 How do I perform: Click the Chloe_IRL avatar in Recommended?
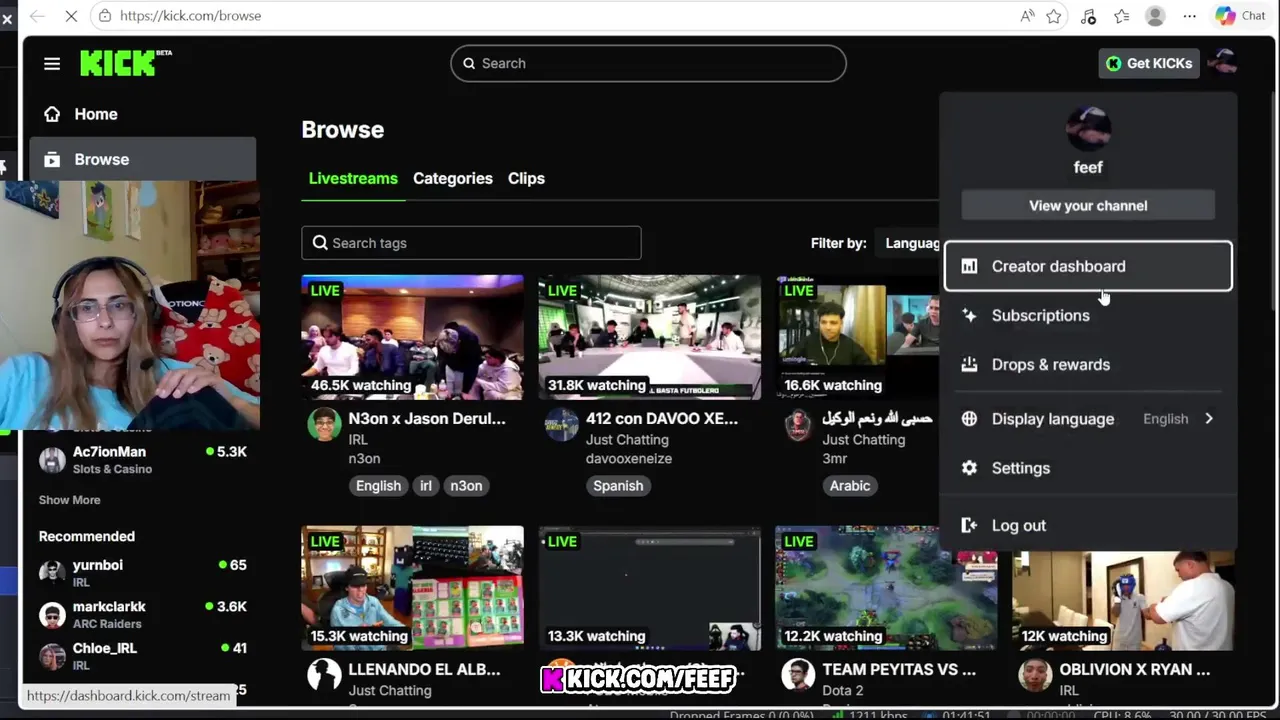[52, 656]
